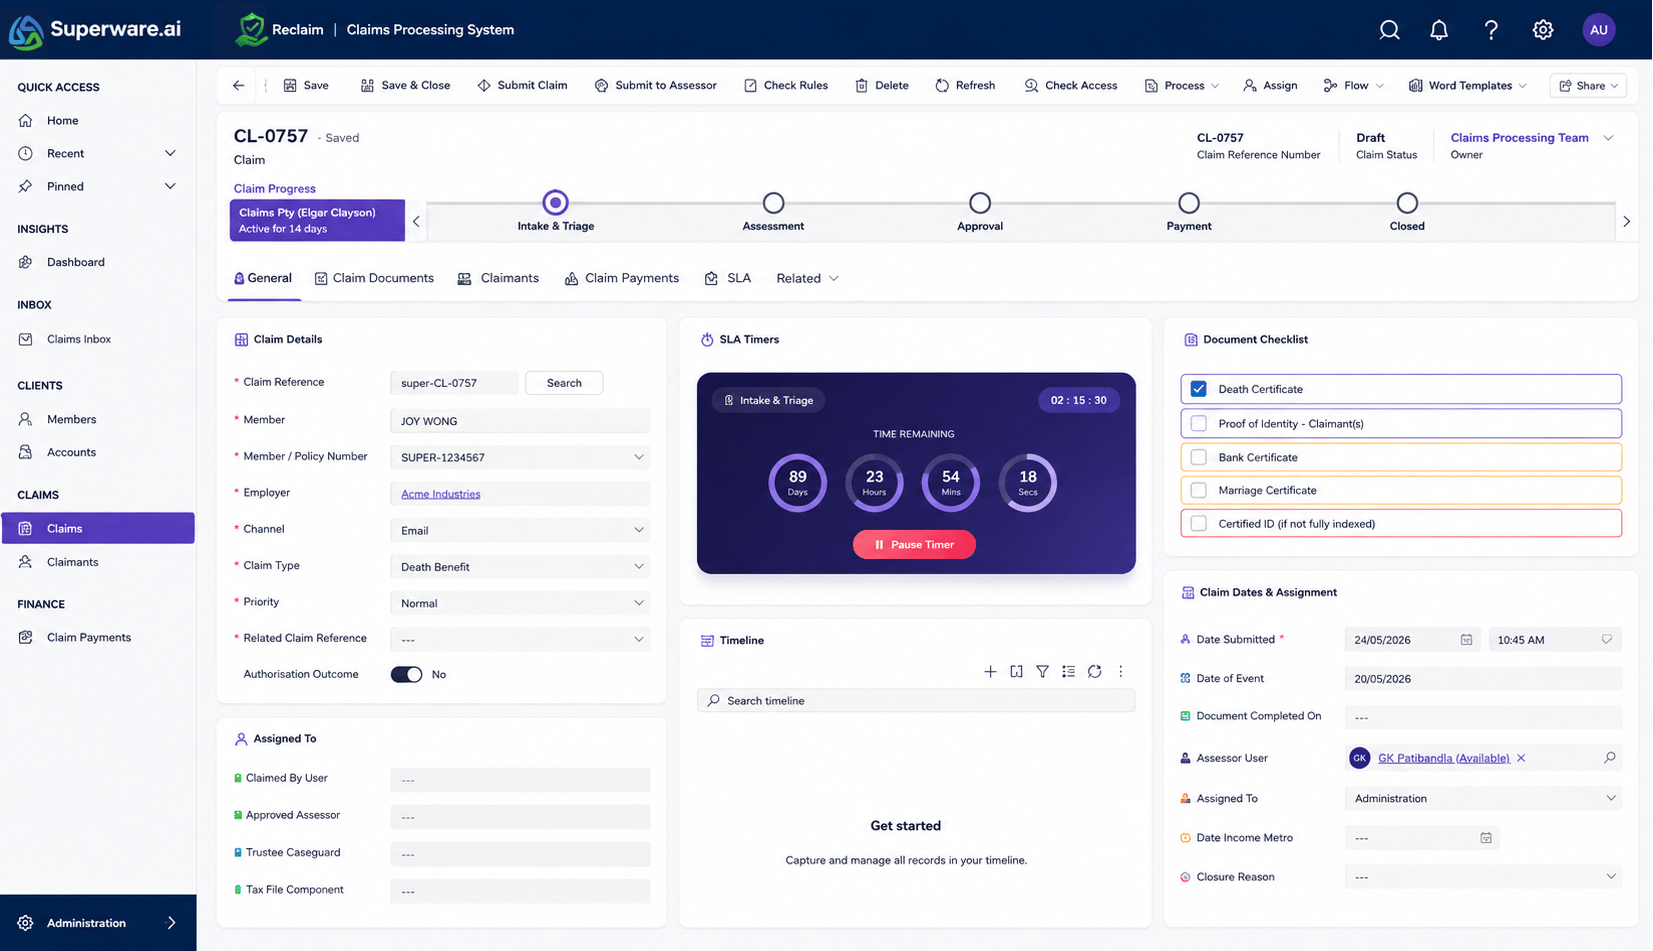Check Marriage Certificate checkbox

coord(1199,490)
